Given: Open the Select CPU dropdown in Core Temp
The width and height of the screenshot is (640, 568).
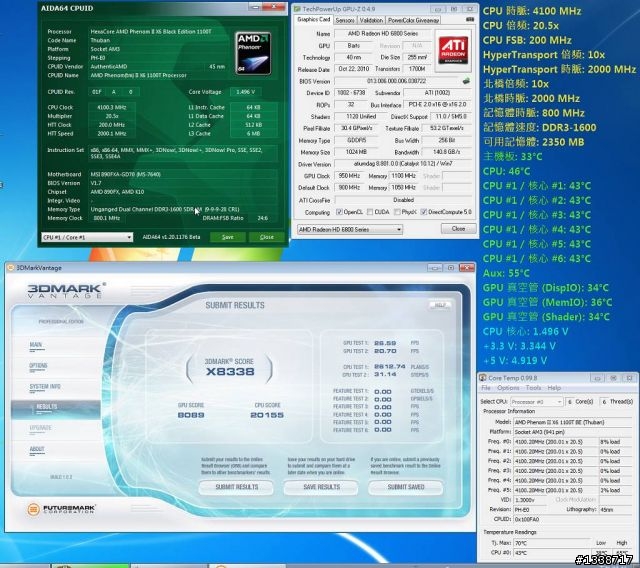Looking at the screenshot, I should 536,402.
